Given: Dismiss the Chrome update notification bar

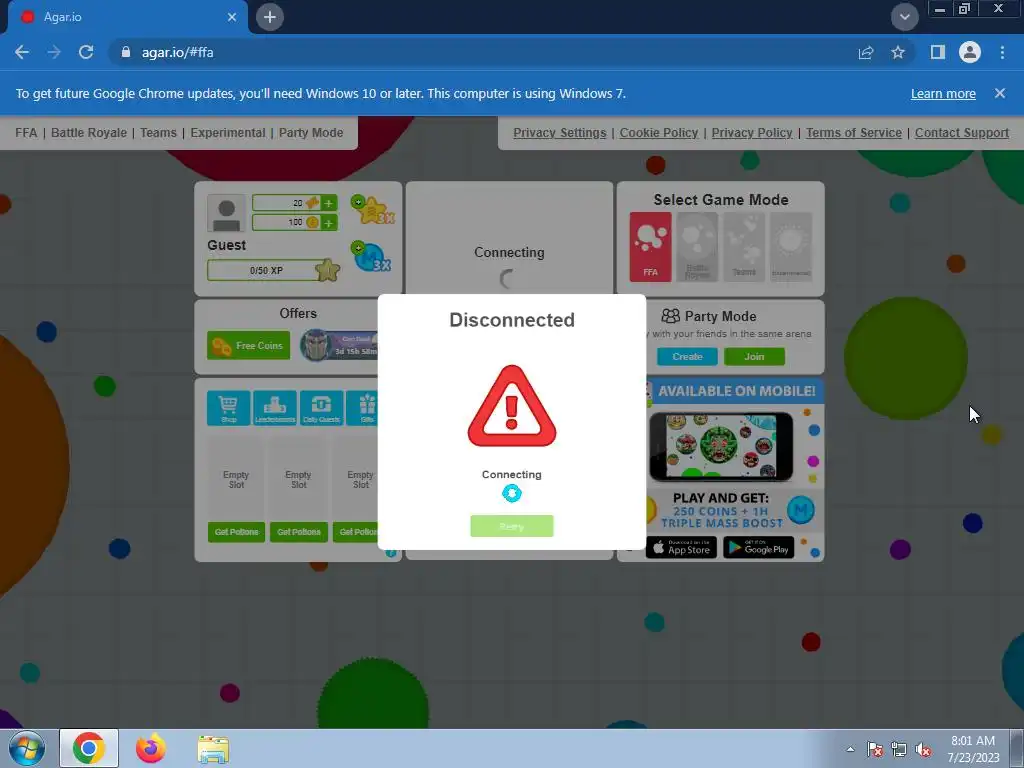Looking at the screenshot, I should click(1000, 93).
